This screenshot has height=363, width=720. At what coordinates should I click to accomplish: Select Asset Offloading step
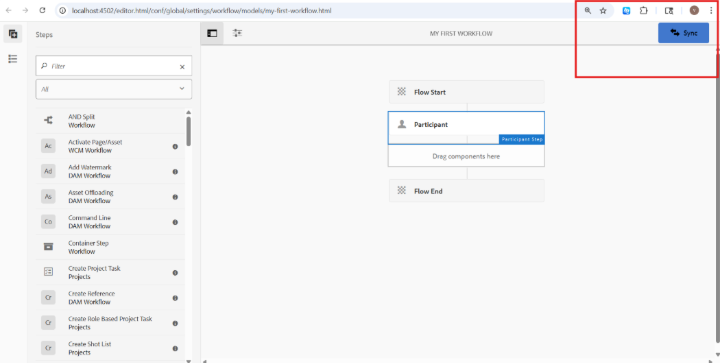coord(110,196)
